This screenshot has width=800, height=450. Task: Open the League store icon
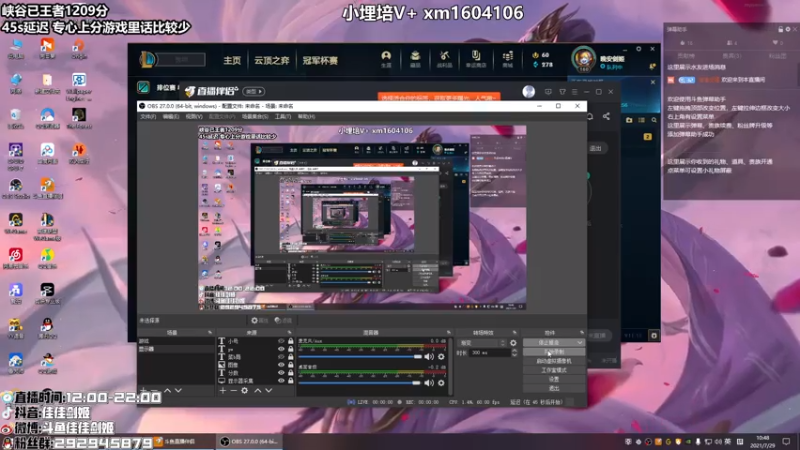pos(508,58)
